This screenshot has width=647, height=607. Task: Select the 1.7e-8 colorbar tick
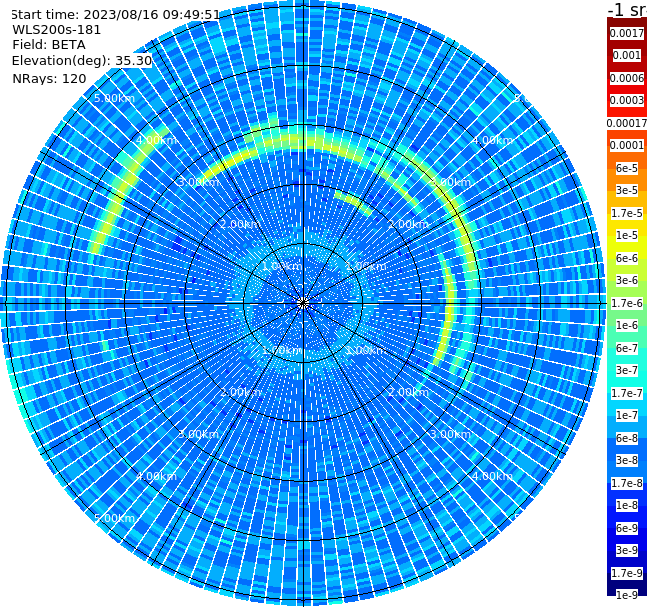pyautogui.click(x=627, y=483)
